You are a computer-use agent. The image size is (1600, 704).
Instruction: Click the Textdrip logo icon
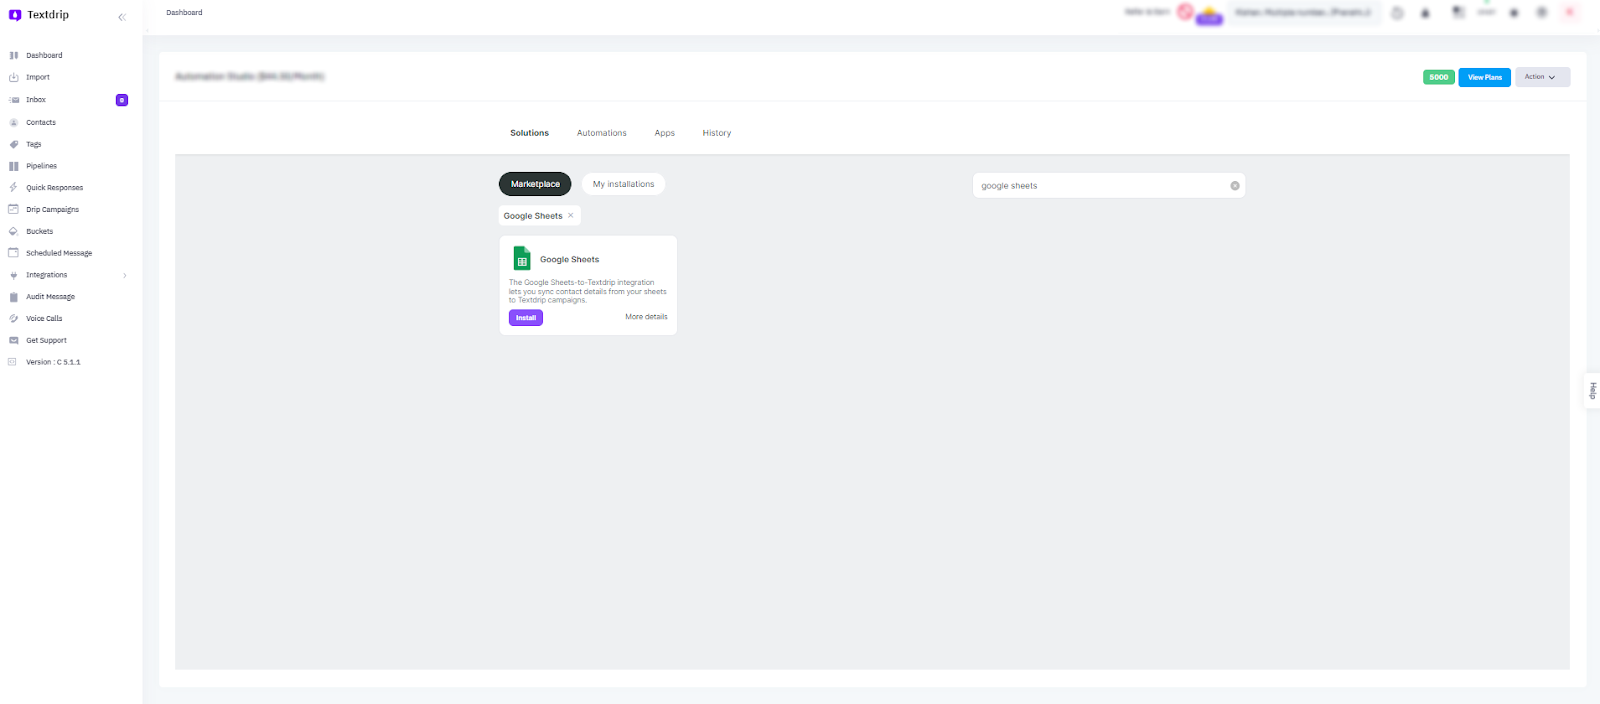[15, 15]
